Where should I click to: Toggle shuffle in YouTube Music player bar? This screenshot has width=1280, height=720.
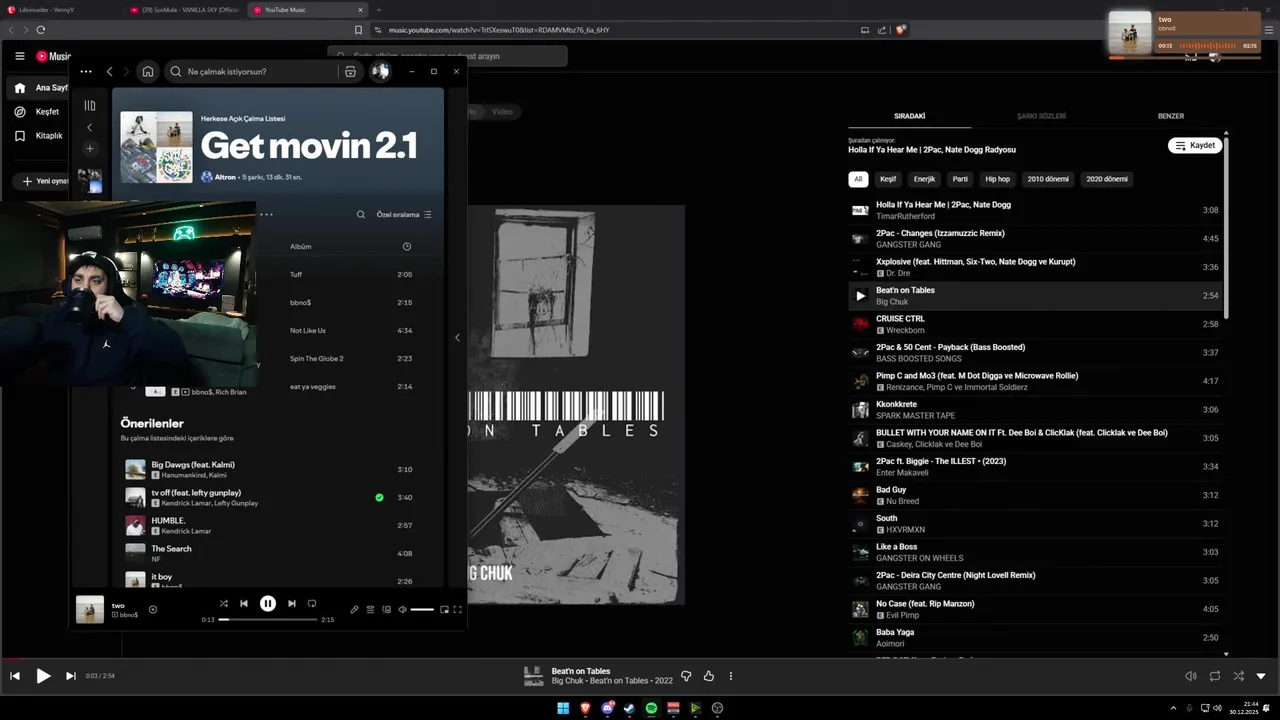pyautogui.click(x=1238, y=676)
